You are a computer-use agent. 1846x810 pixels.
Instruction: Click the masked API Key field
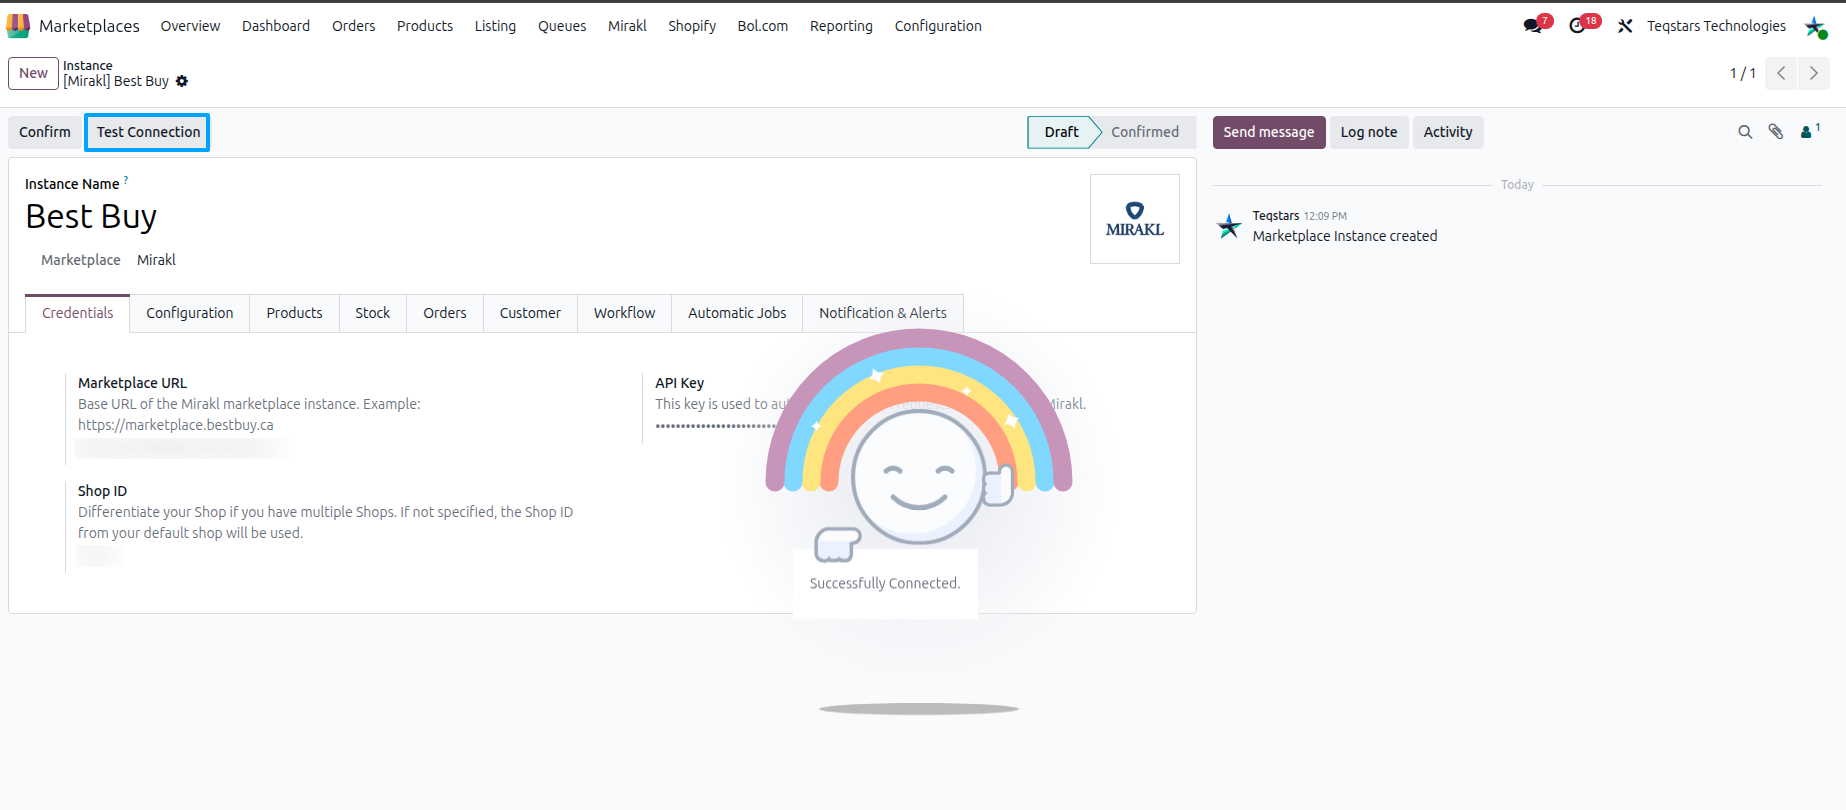tap(716, 426)
